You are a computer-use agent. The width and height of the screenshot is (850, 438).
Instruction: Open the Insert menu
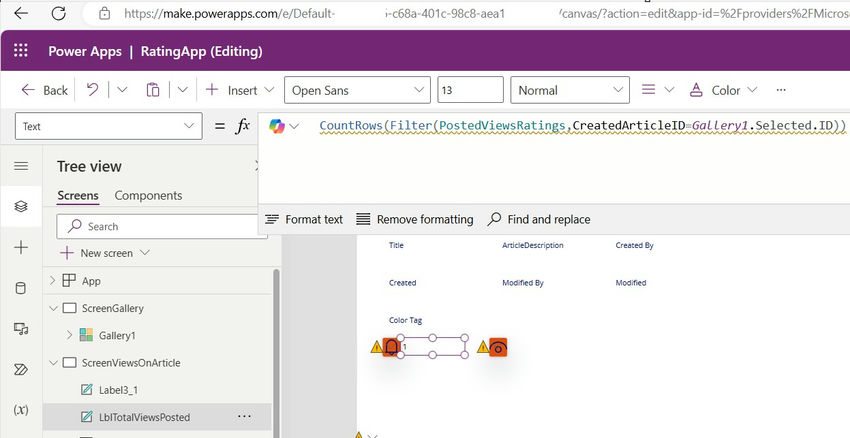click(240, 90)
